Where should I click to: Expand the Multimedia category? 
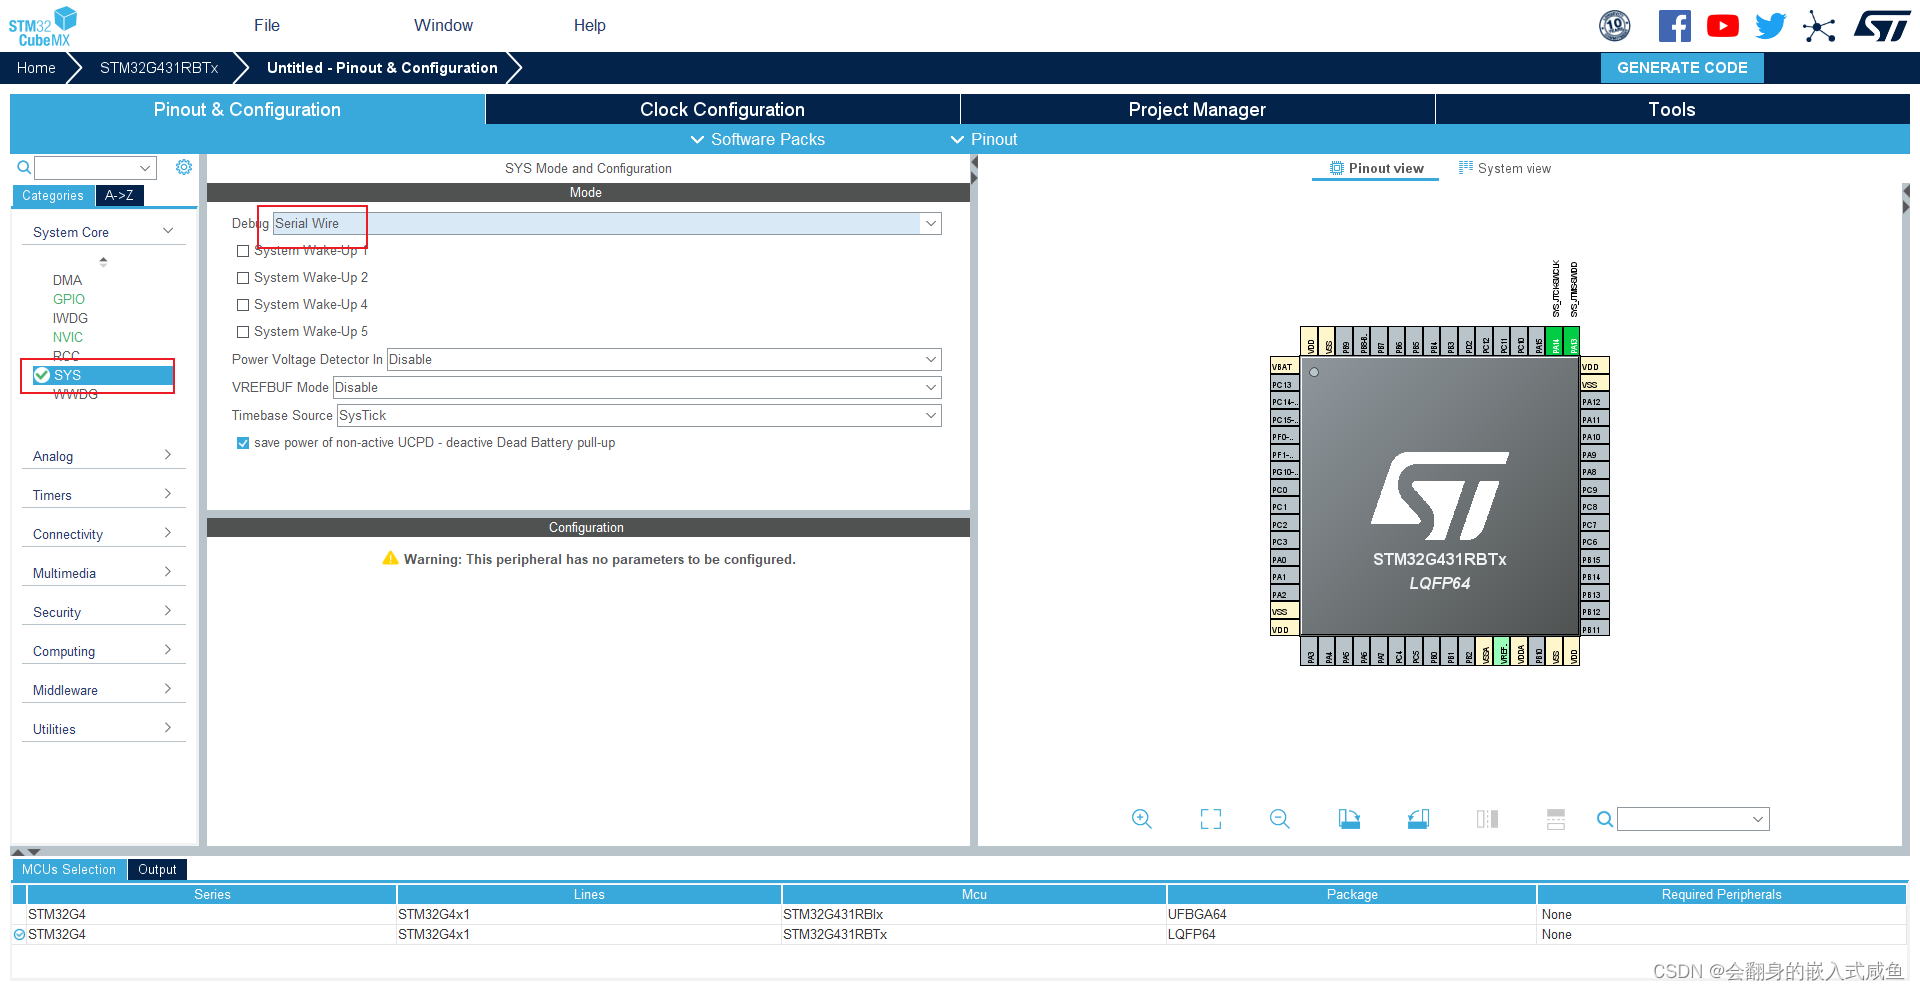click(103, 573)
